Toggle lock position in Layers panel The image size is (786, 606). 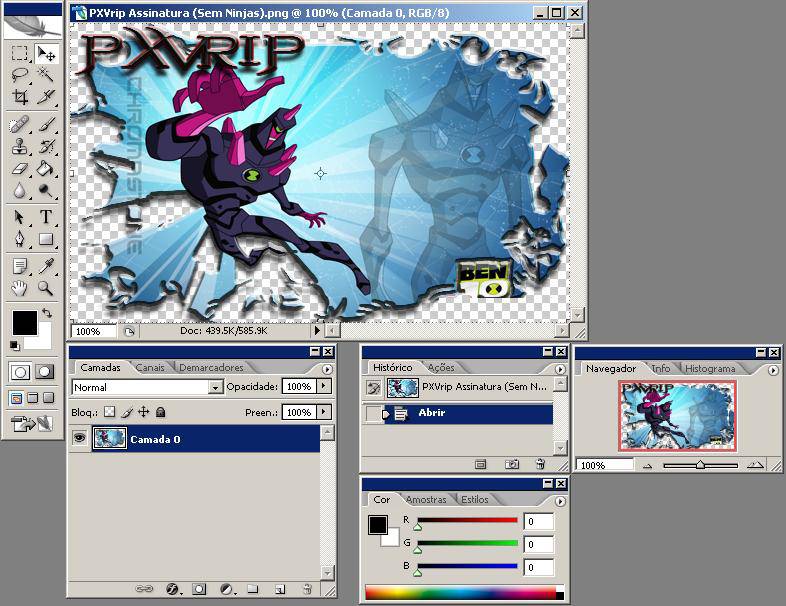pyautogui.click(x=144, y=412)
